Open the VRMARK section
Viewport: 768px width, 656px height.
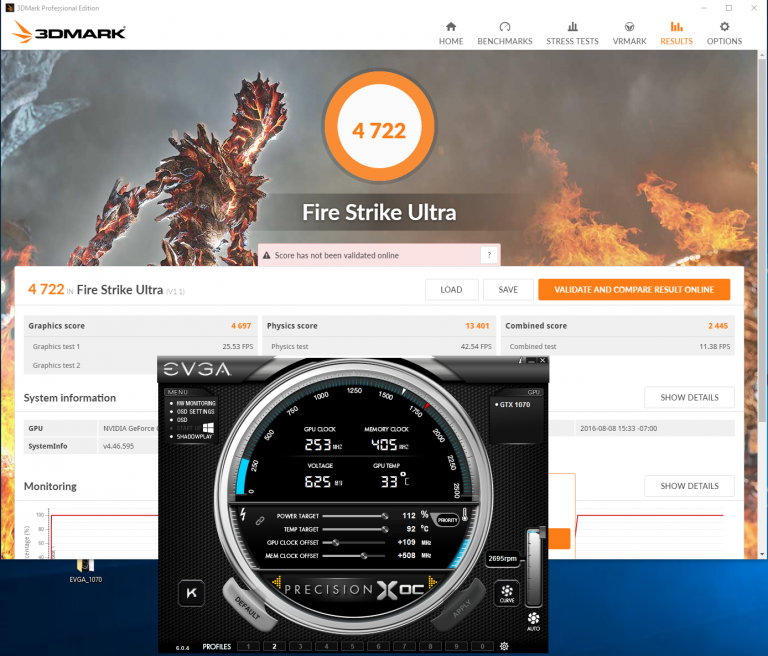629,33
